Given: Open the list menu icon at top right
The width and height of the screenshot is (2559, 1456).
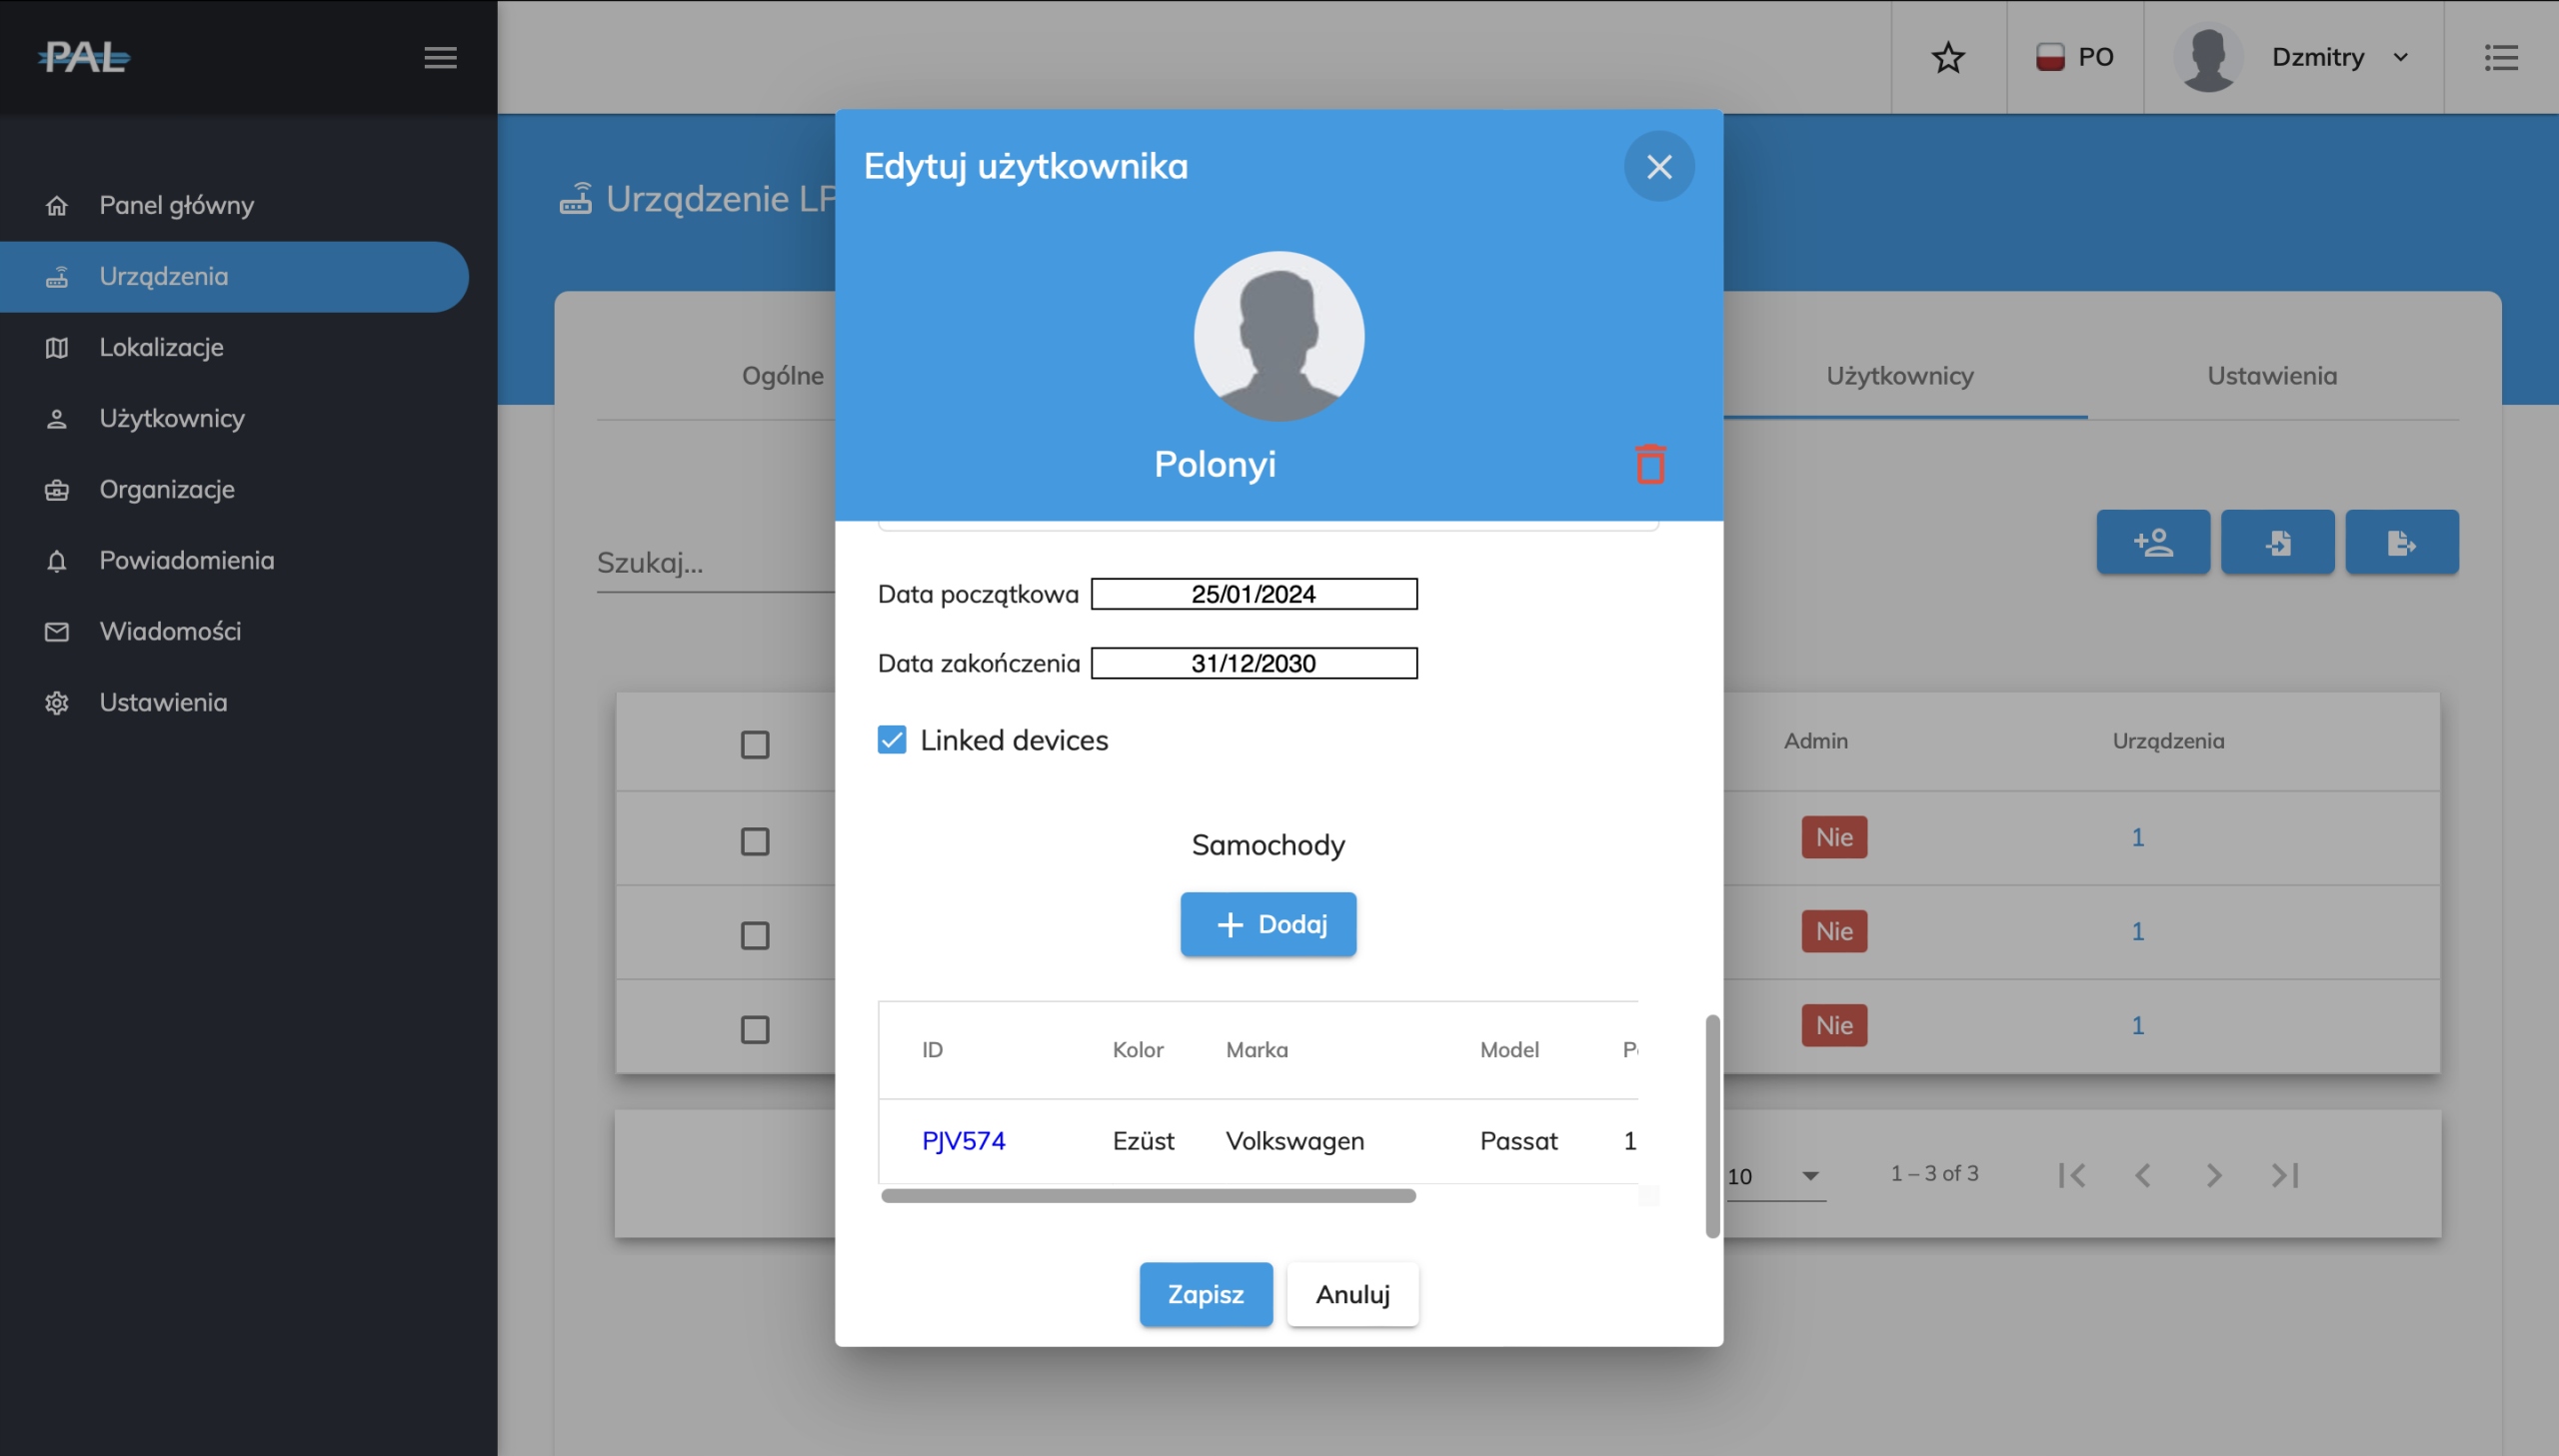Looking at the screenshot, I should coord(2500,57).
